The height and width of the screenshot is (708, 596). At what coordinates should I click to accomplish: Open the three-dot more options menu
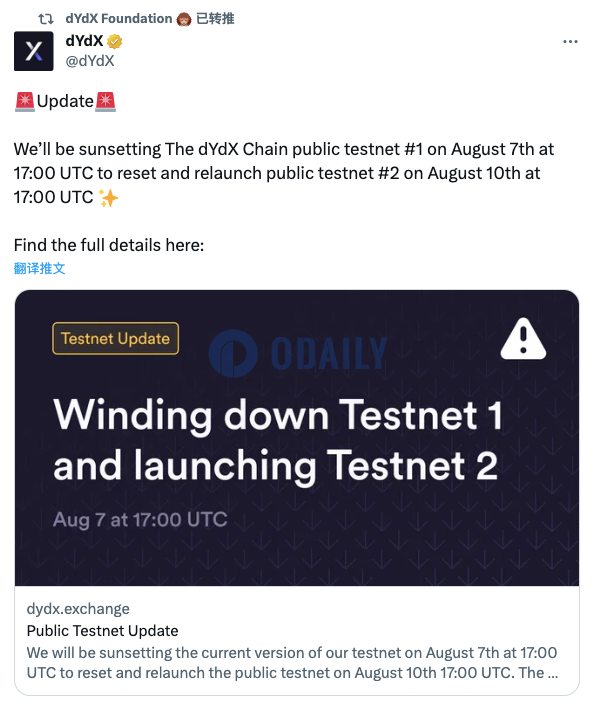(570, 42)
